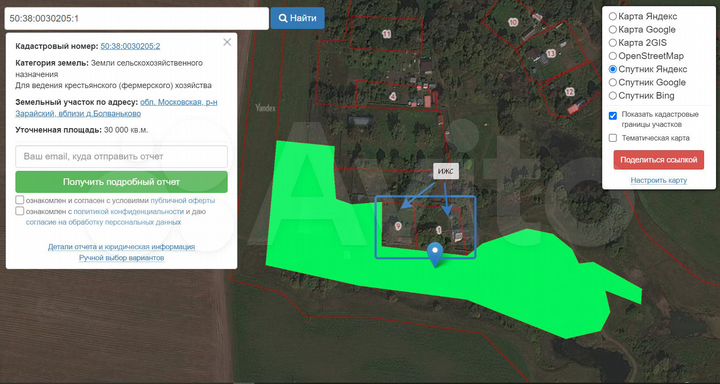
Task: Click Получить подробный отчет button
Action: (x=121, y=182)
